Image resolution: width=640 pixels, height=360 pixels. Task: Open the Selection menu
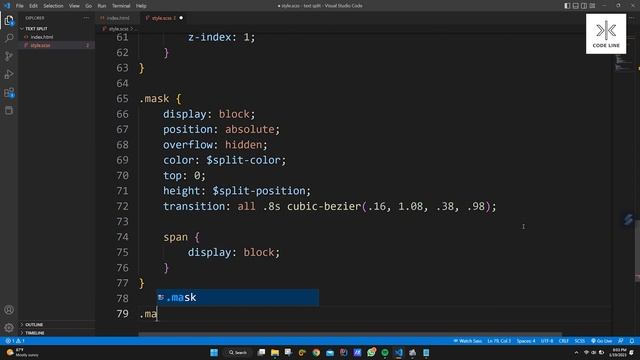(x=53, y=6)
